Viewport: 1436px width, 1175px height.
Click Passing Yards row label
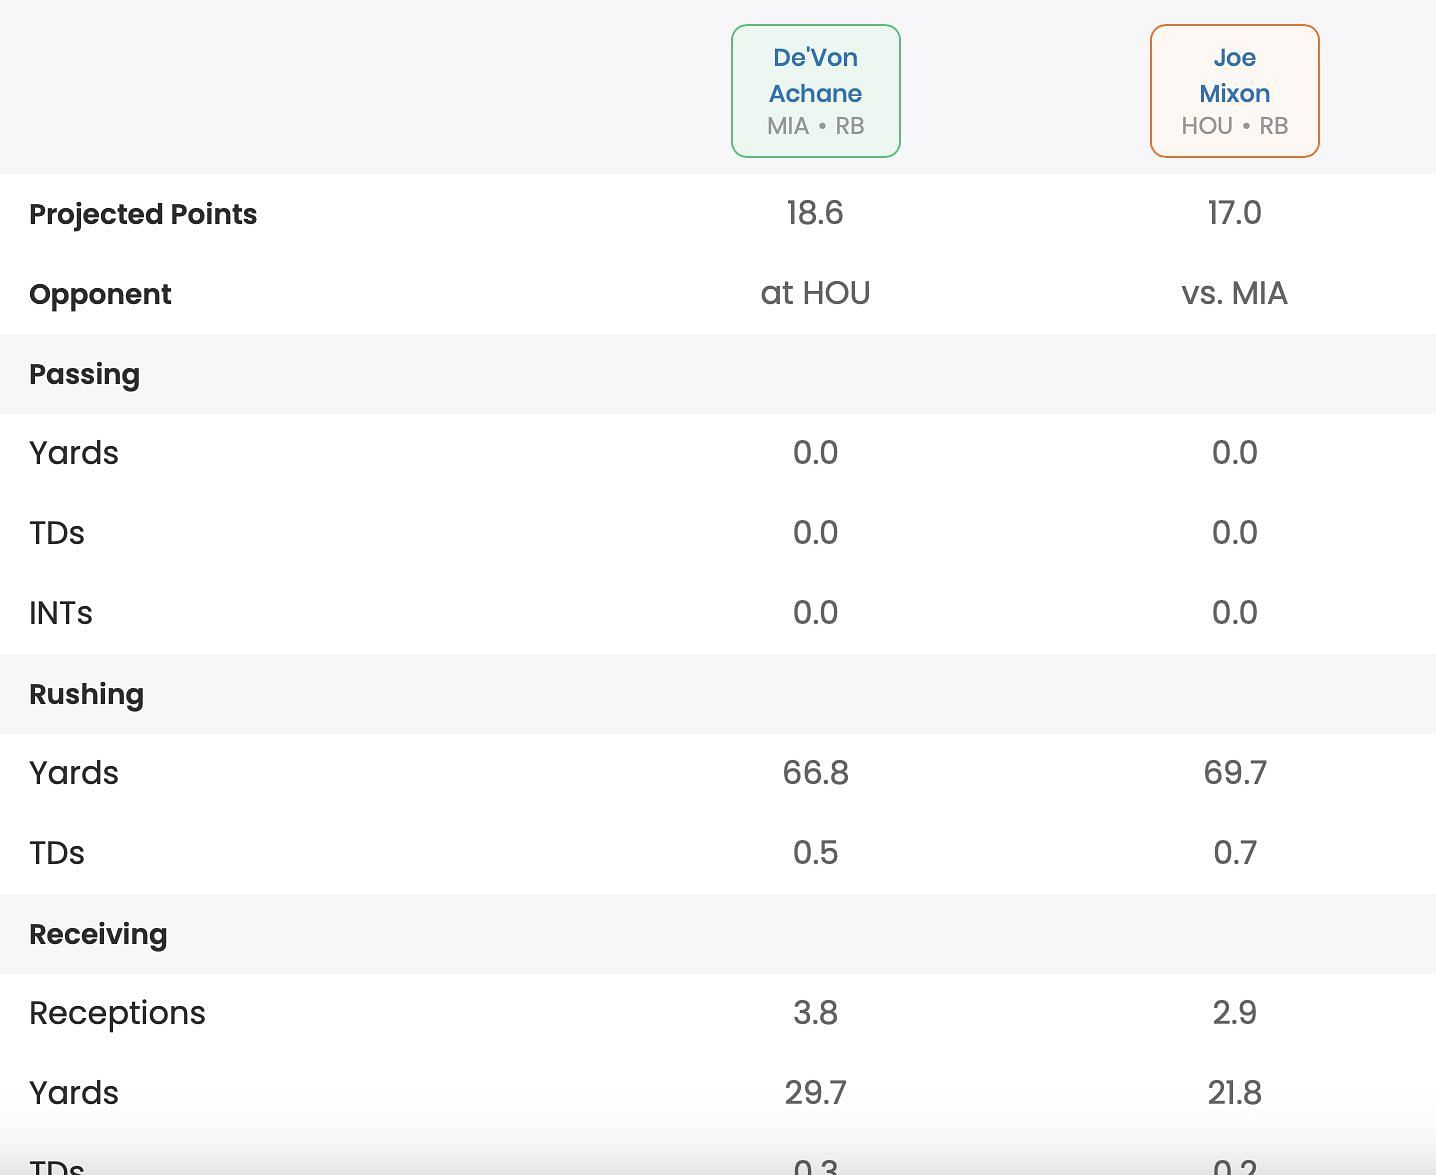[x=74, y=453]
